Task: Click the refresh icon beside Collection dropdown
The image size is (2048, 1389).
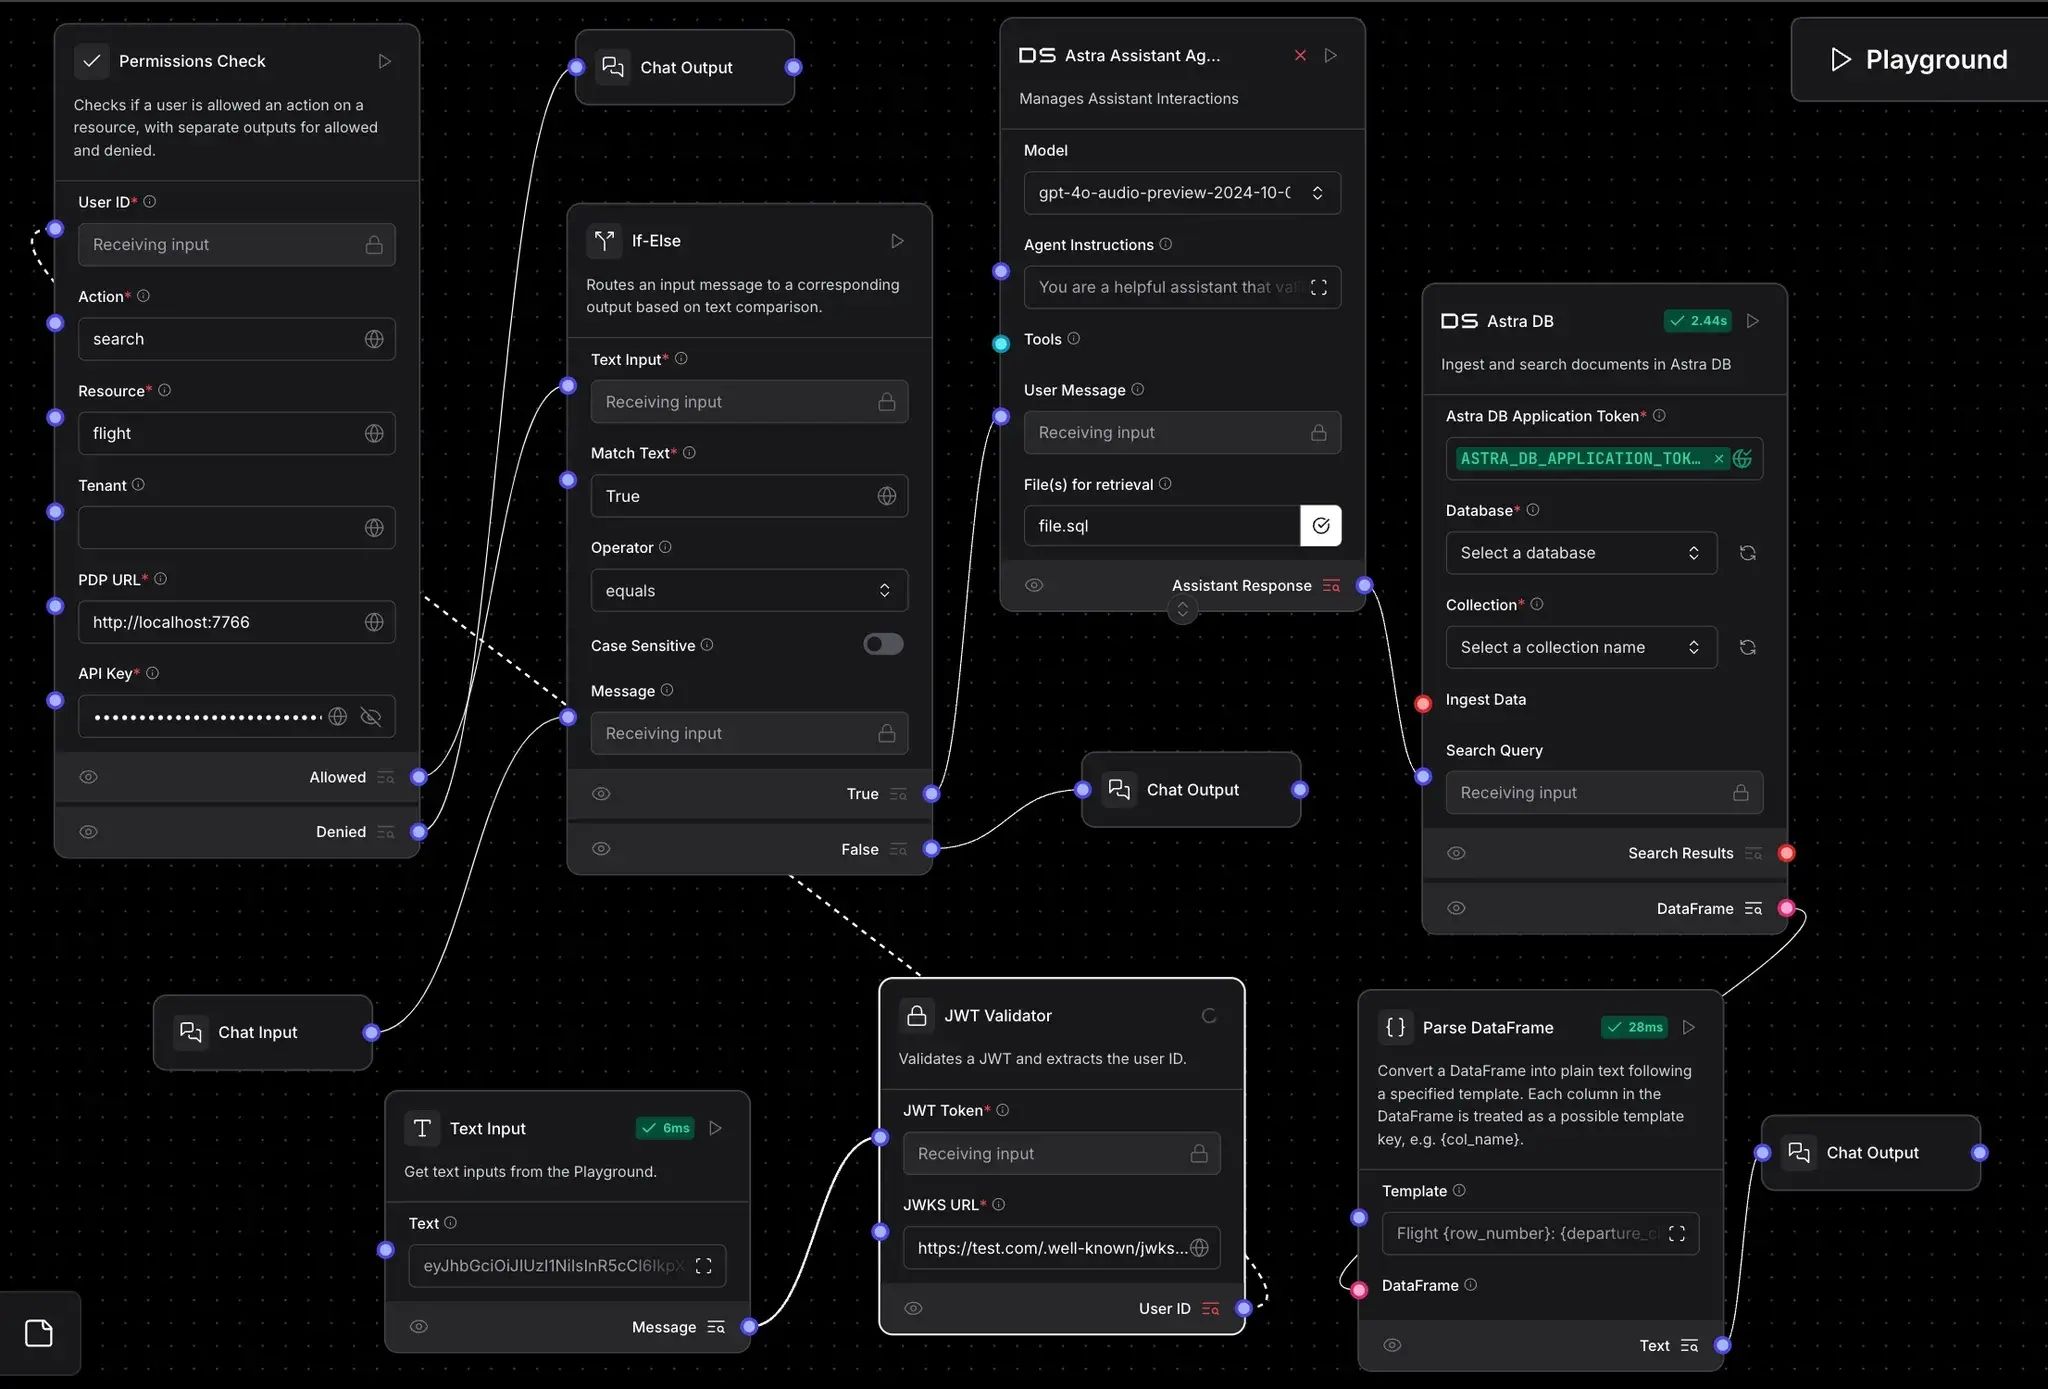Action: click(x=1747, y=647)
